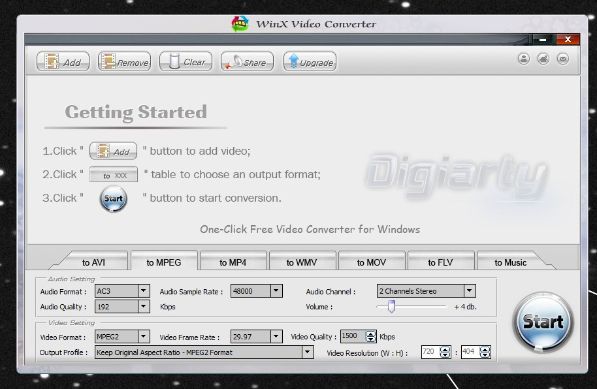
Task: Close the WinX Video Converter window
Action: (568, 39)
